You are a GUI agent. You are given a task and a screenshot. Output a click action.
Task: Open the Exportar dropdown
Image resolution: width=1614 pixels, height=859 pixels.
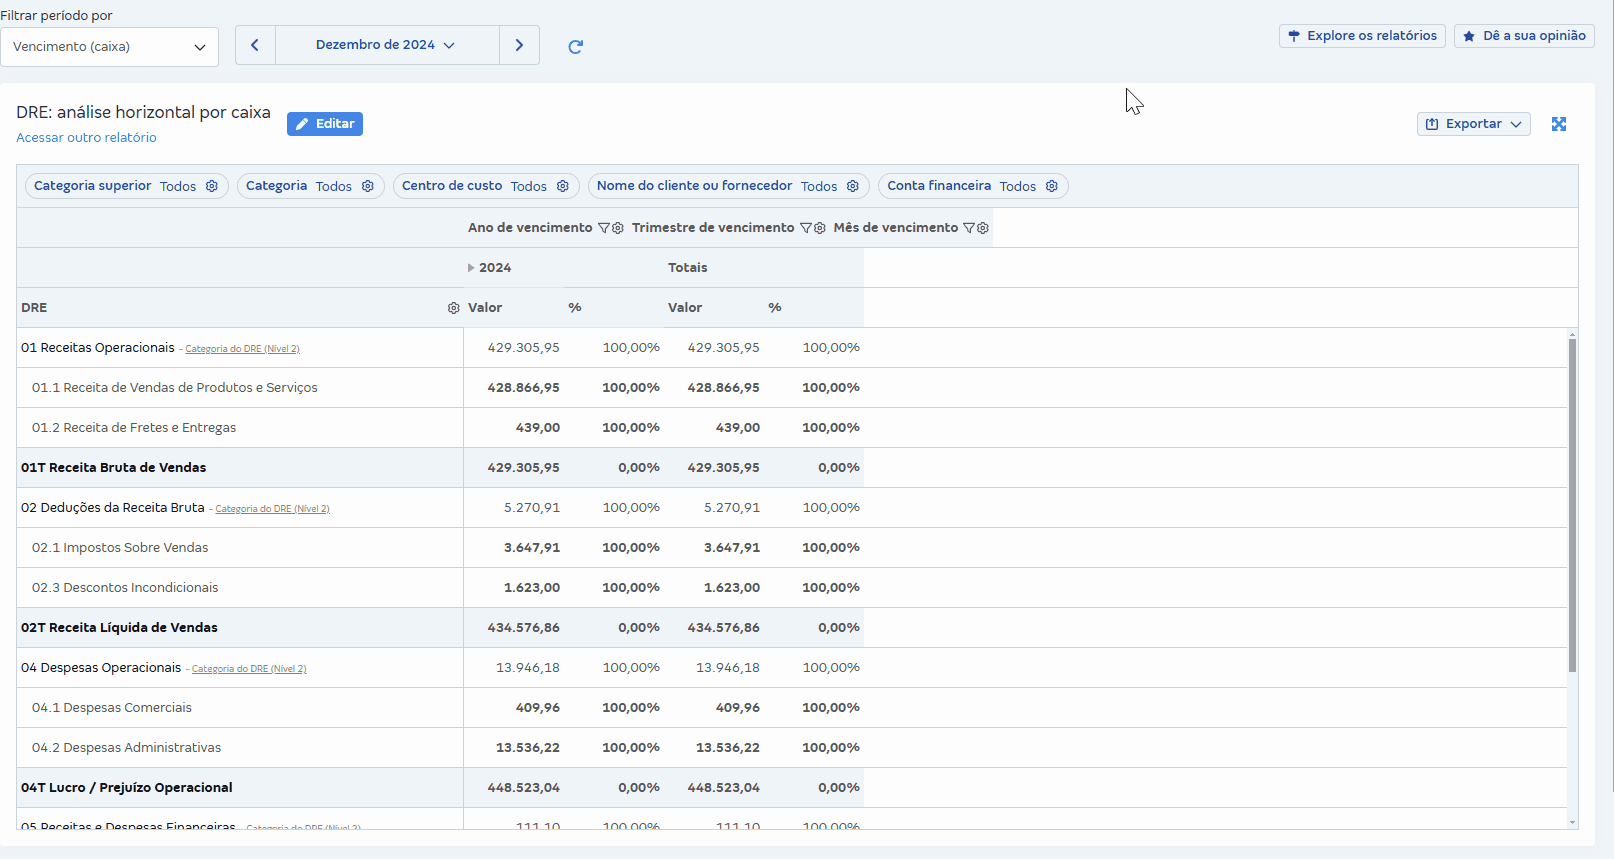1473,124
